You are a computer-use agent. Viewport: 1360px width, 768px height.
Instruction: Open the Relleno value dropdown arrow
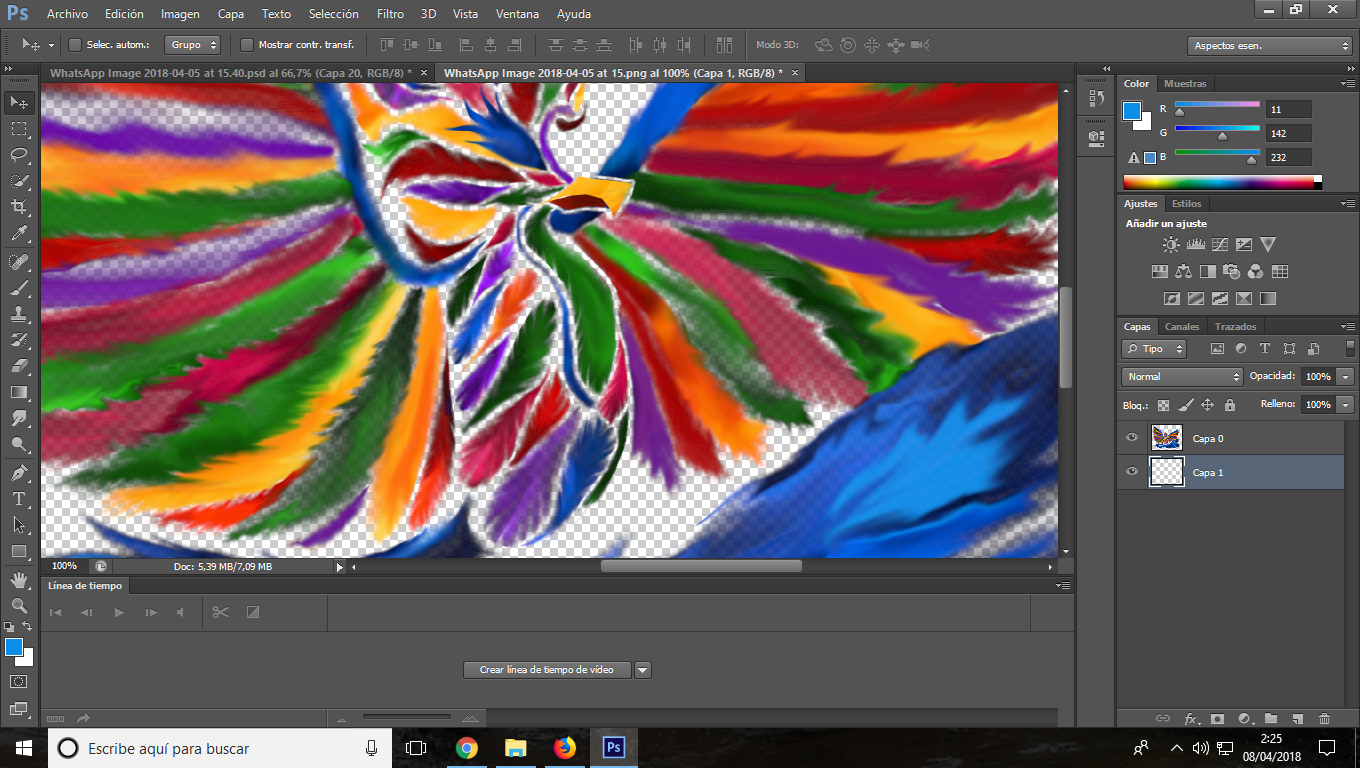point(1345,405)
